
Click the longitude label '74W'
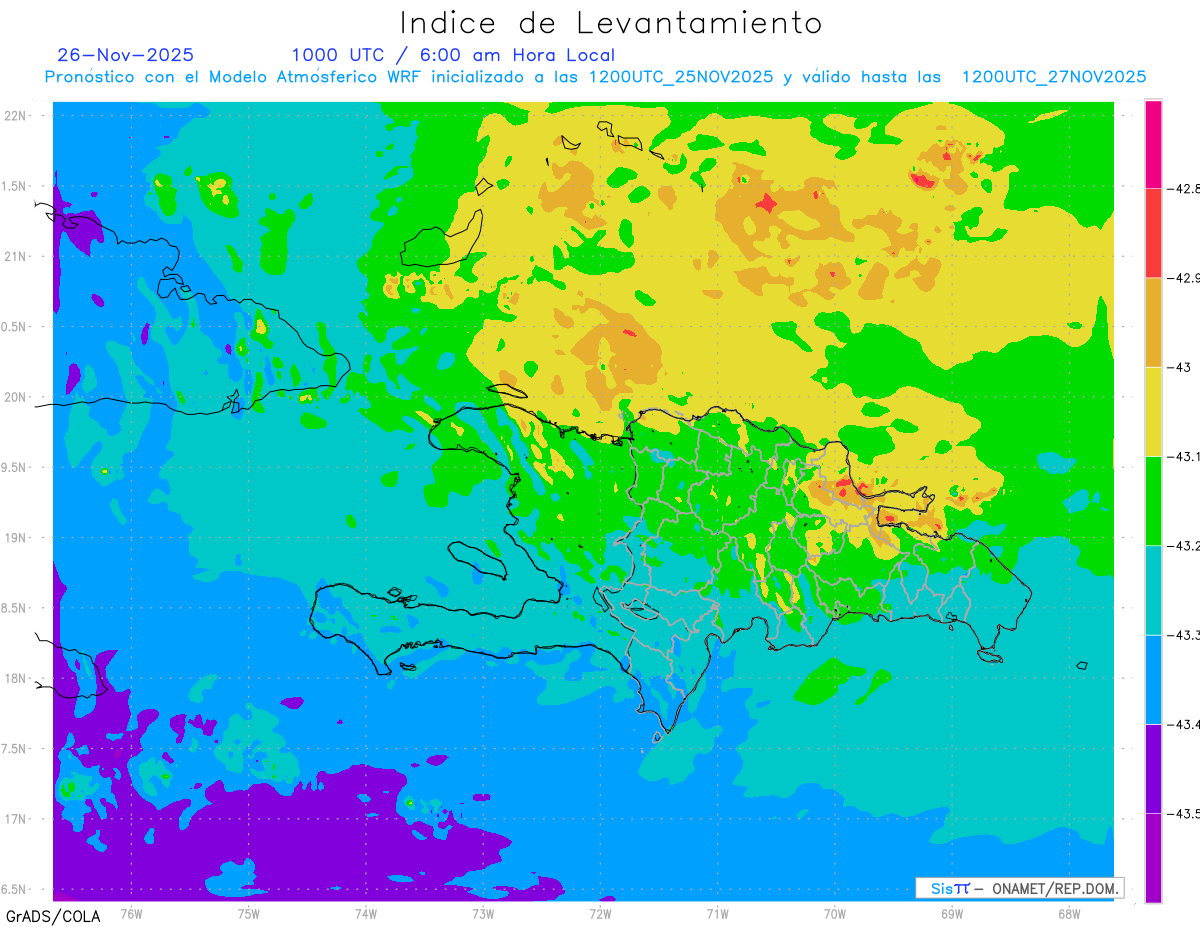[x=366, y=913]
